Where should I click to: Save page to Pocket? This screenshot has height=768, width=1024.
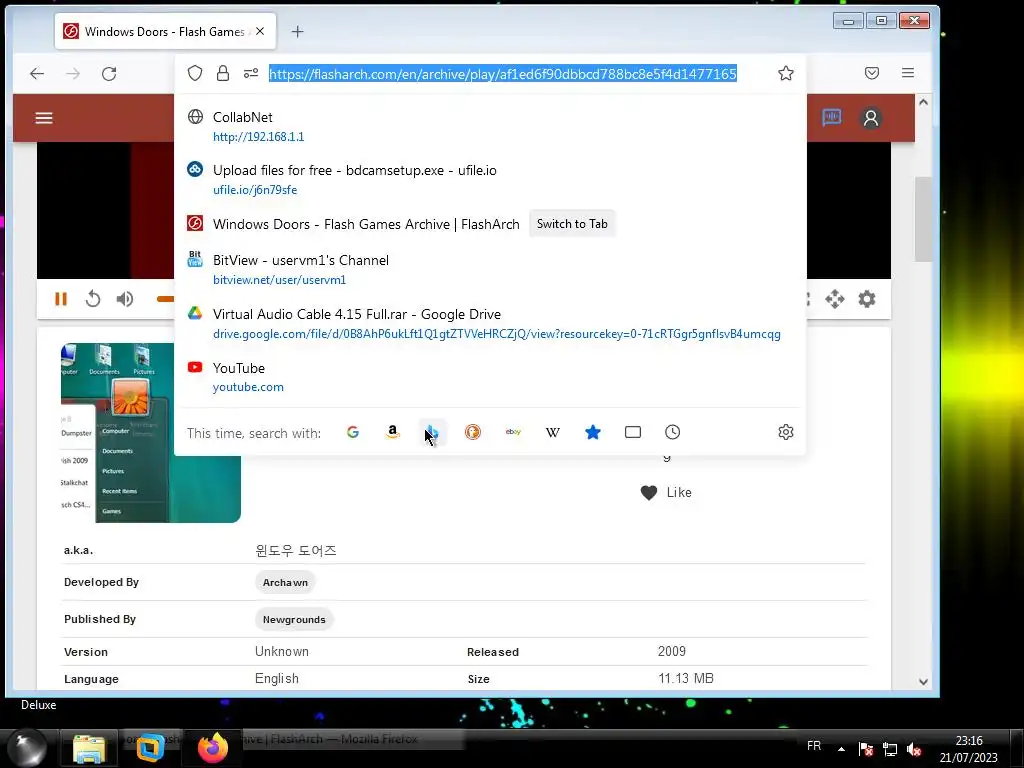click(x=872, y=73)
